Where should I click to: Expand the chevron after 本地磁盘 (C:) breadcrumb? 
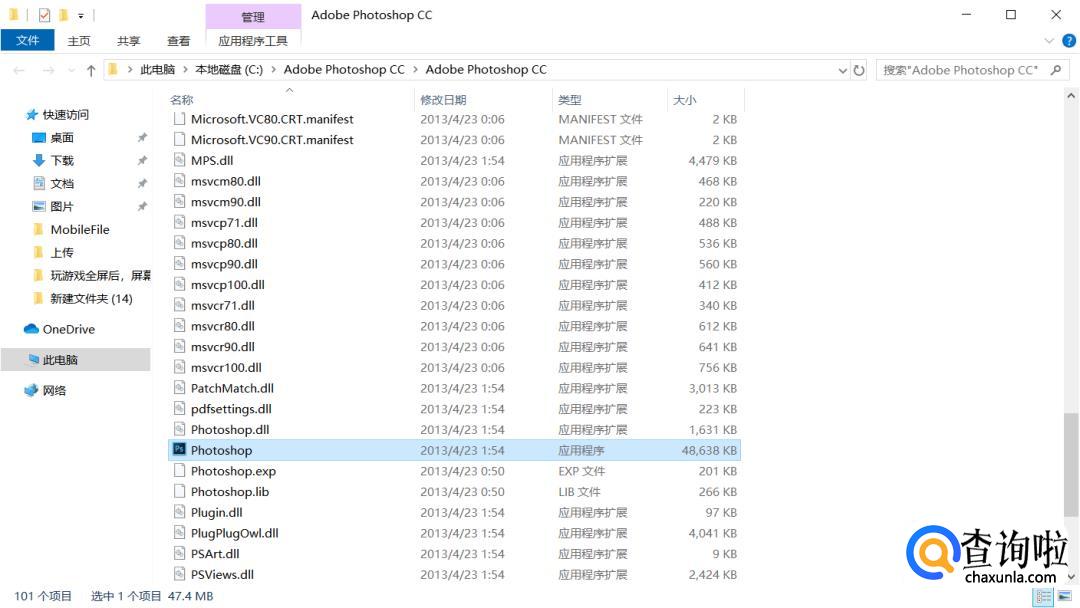point(273,70)
